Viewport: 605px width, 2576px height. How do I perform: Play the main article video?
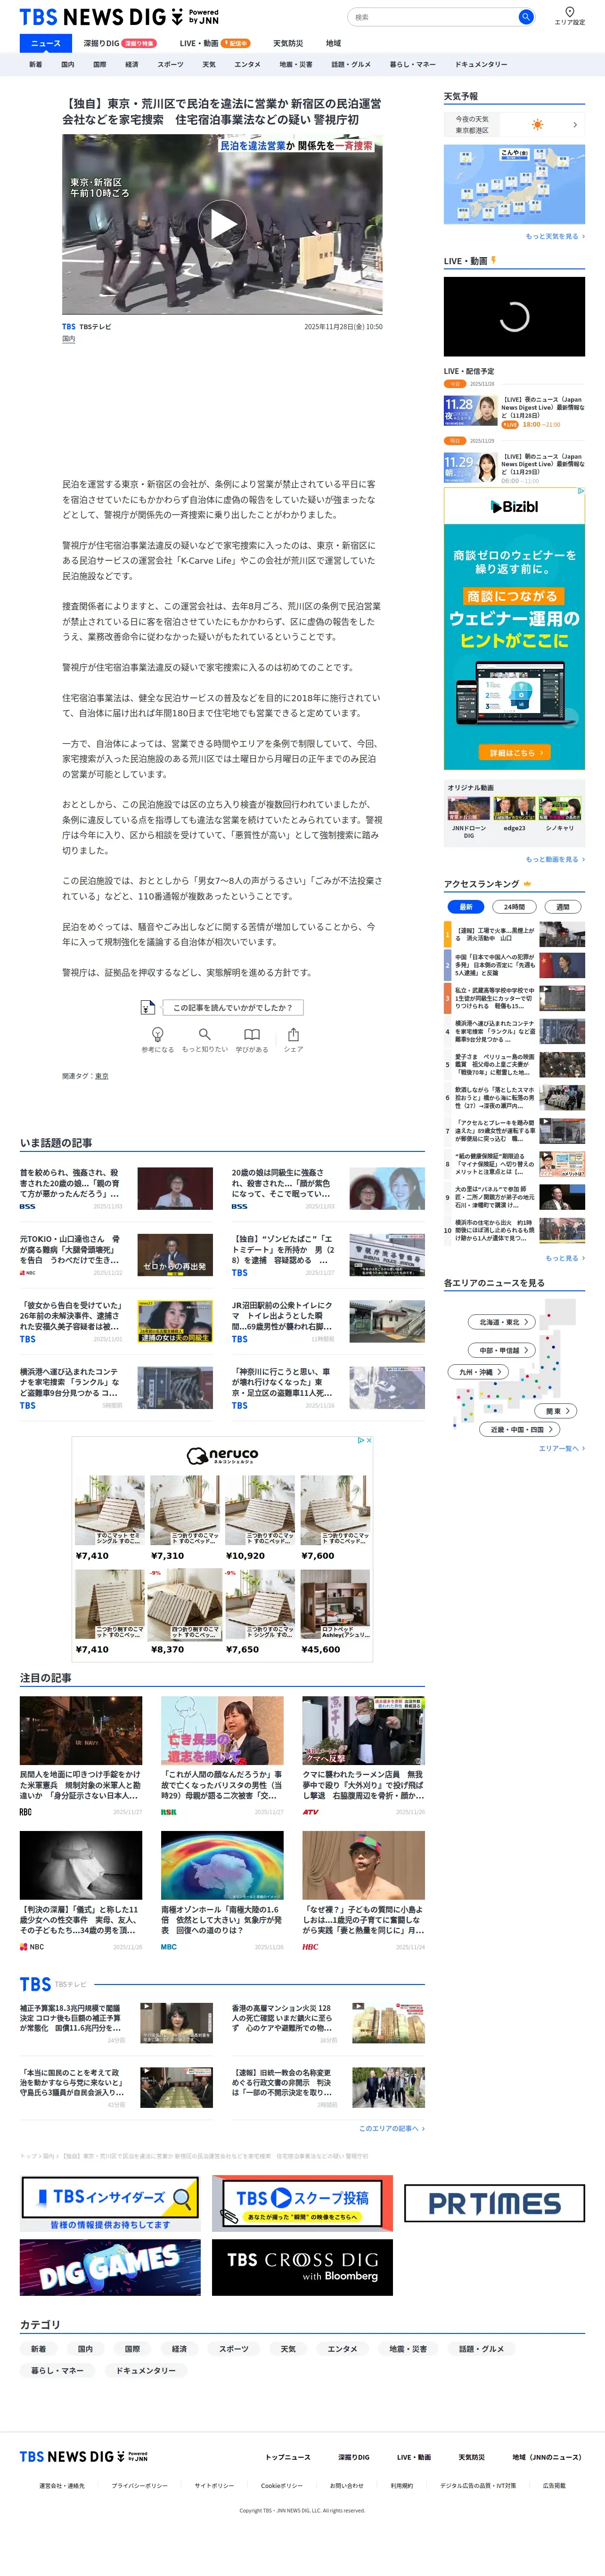pyautogui.click(x=222, y=223)
